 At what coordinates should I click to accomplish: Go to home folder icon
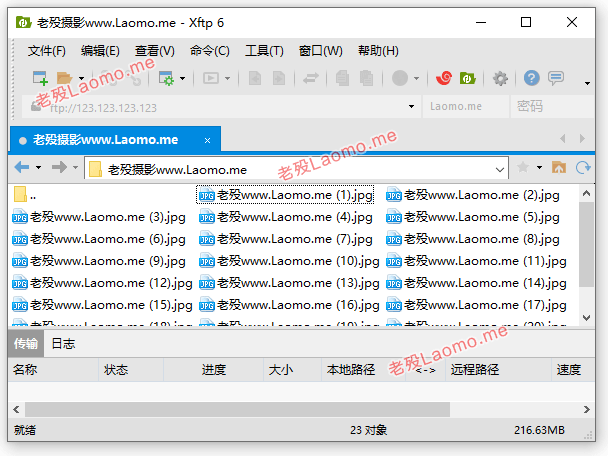[x=559, y=168]
